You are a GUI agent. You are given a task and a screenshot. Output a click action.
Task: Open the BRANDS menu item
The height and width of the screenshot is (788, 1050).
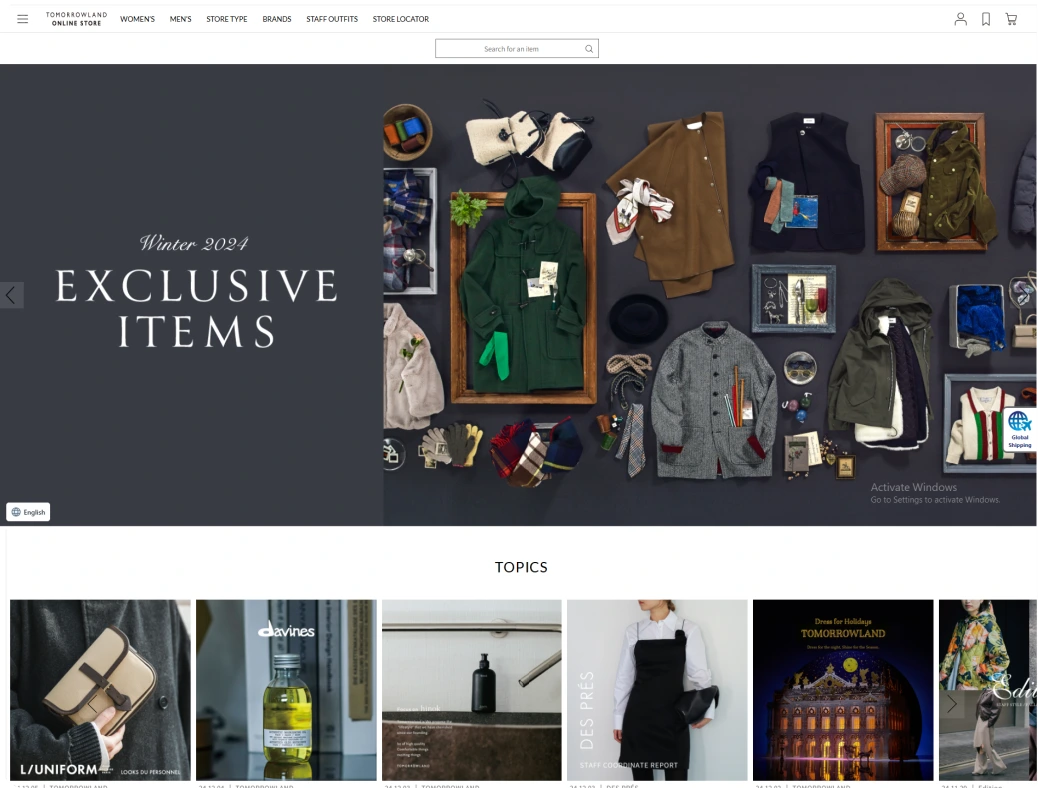(277, 19)
